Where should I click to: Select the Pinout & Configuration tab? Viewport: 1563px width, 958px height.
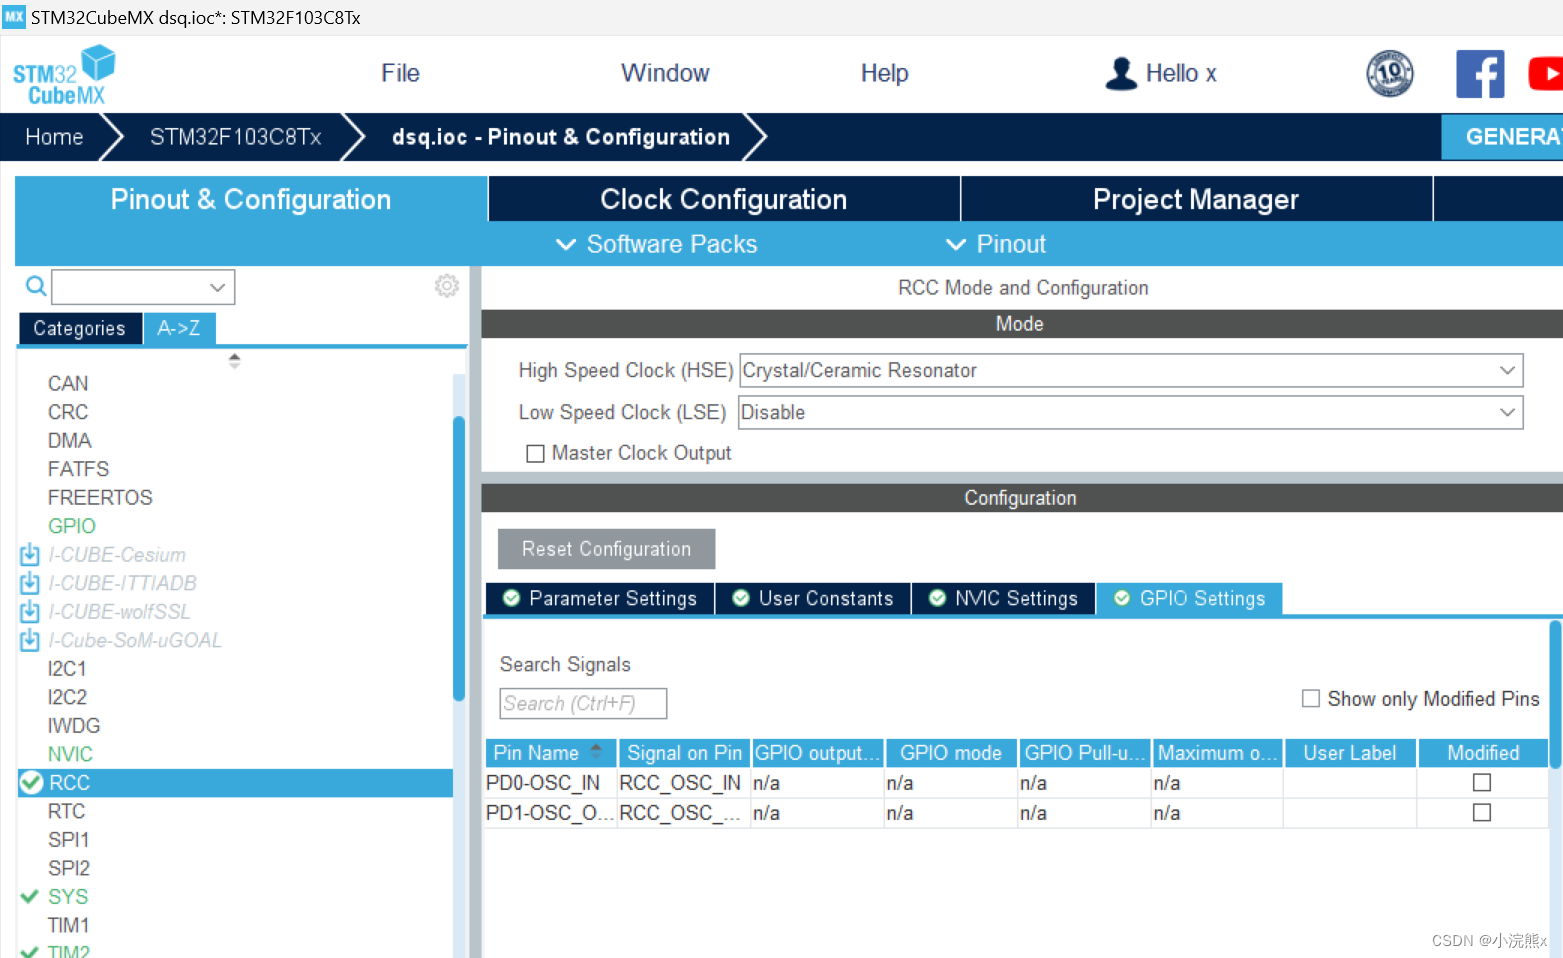point(251,199)
